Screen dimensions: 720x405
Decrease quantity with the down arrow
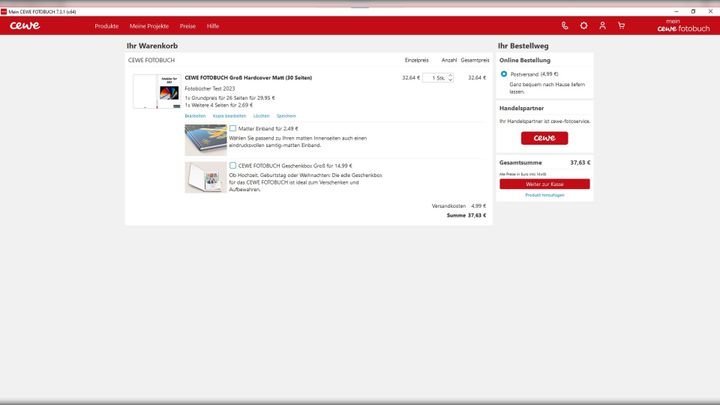point(450,80)
